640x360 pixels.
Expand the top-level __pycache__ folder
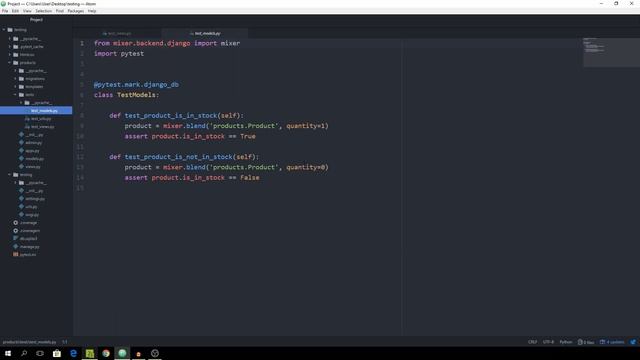pos(10,38)
